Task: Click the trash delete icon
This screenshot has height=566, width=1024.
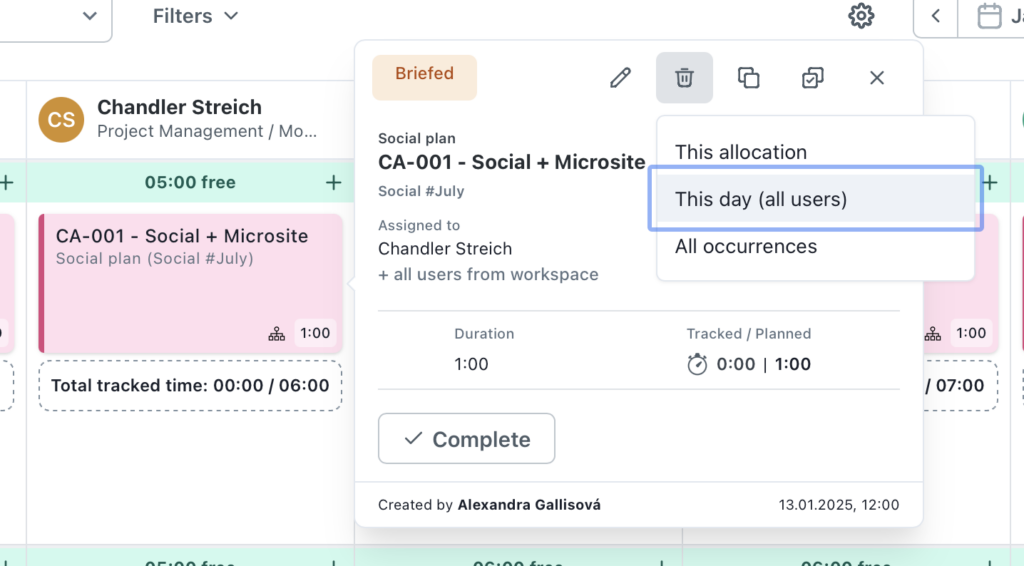Action: [684, 78]
